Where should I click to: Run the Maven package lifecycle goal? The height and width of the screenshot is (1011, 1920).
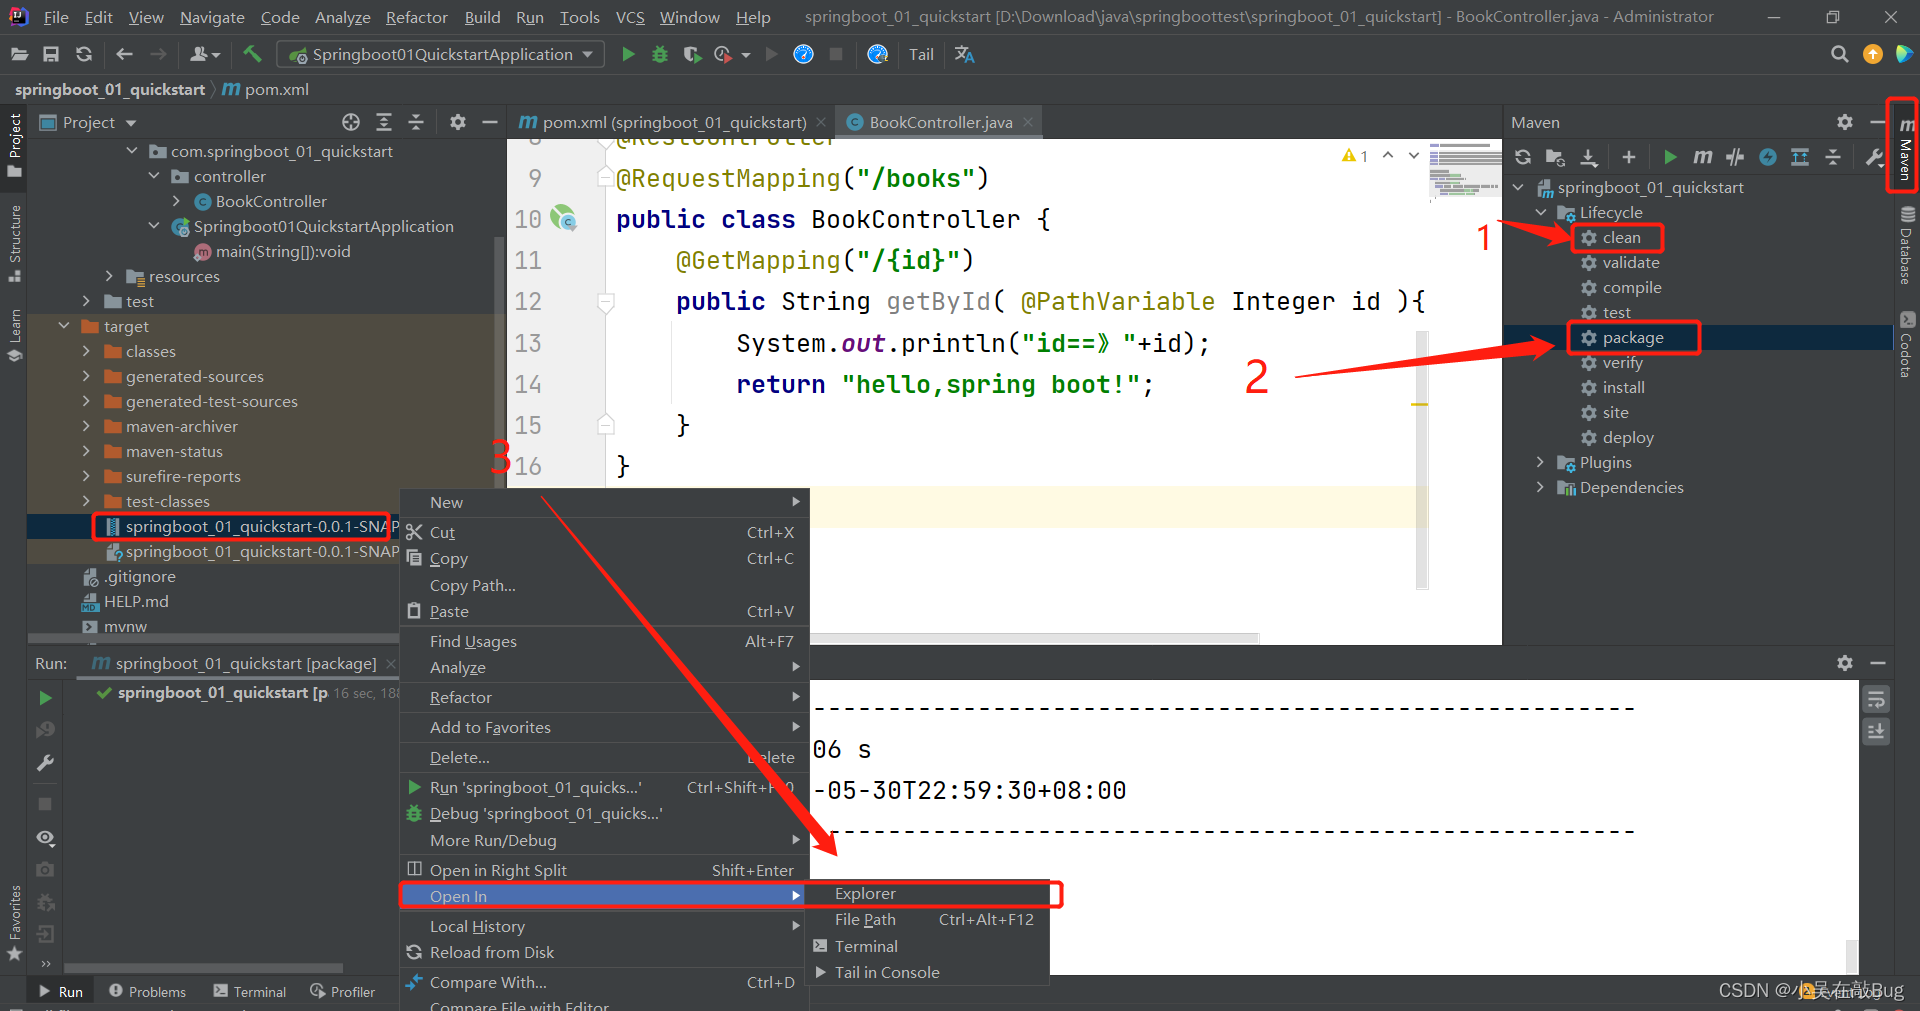click(1632, 337)
